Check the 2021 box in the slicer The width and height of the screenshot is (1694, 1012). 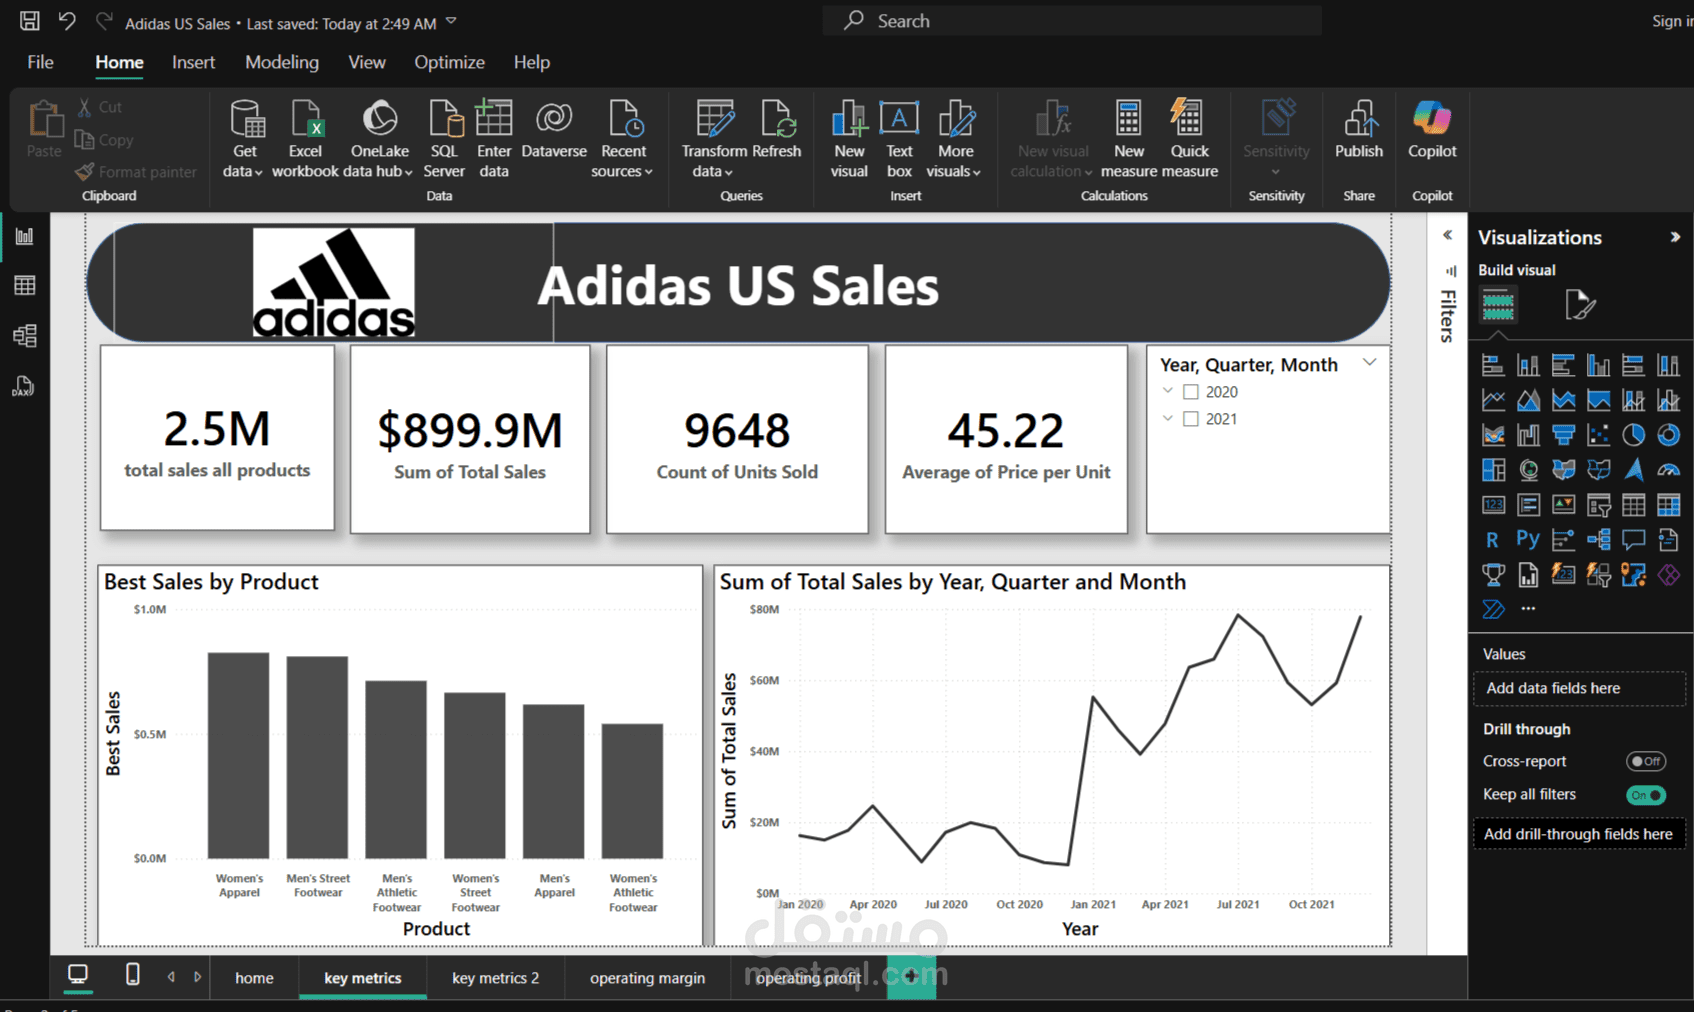pos(1191,419)
